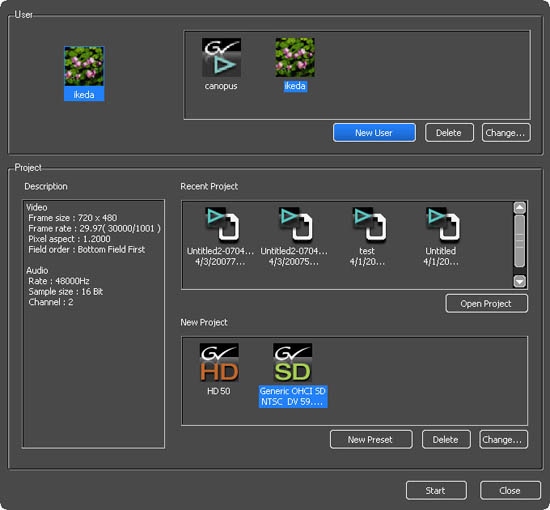Select the canopus user profile icon
The image size is (550, 510).
coord(221,58)
